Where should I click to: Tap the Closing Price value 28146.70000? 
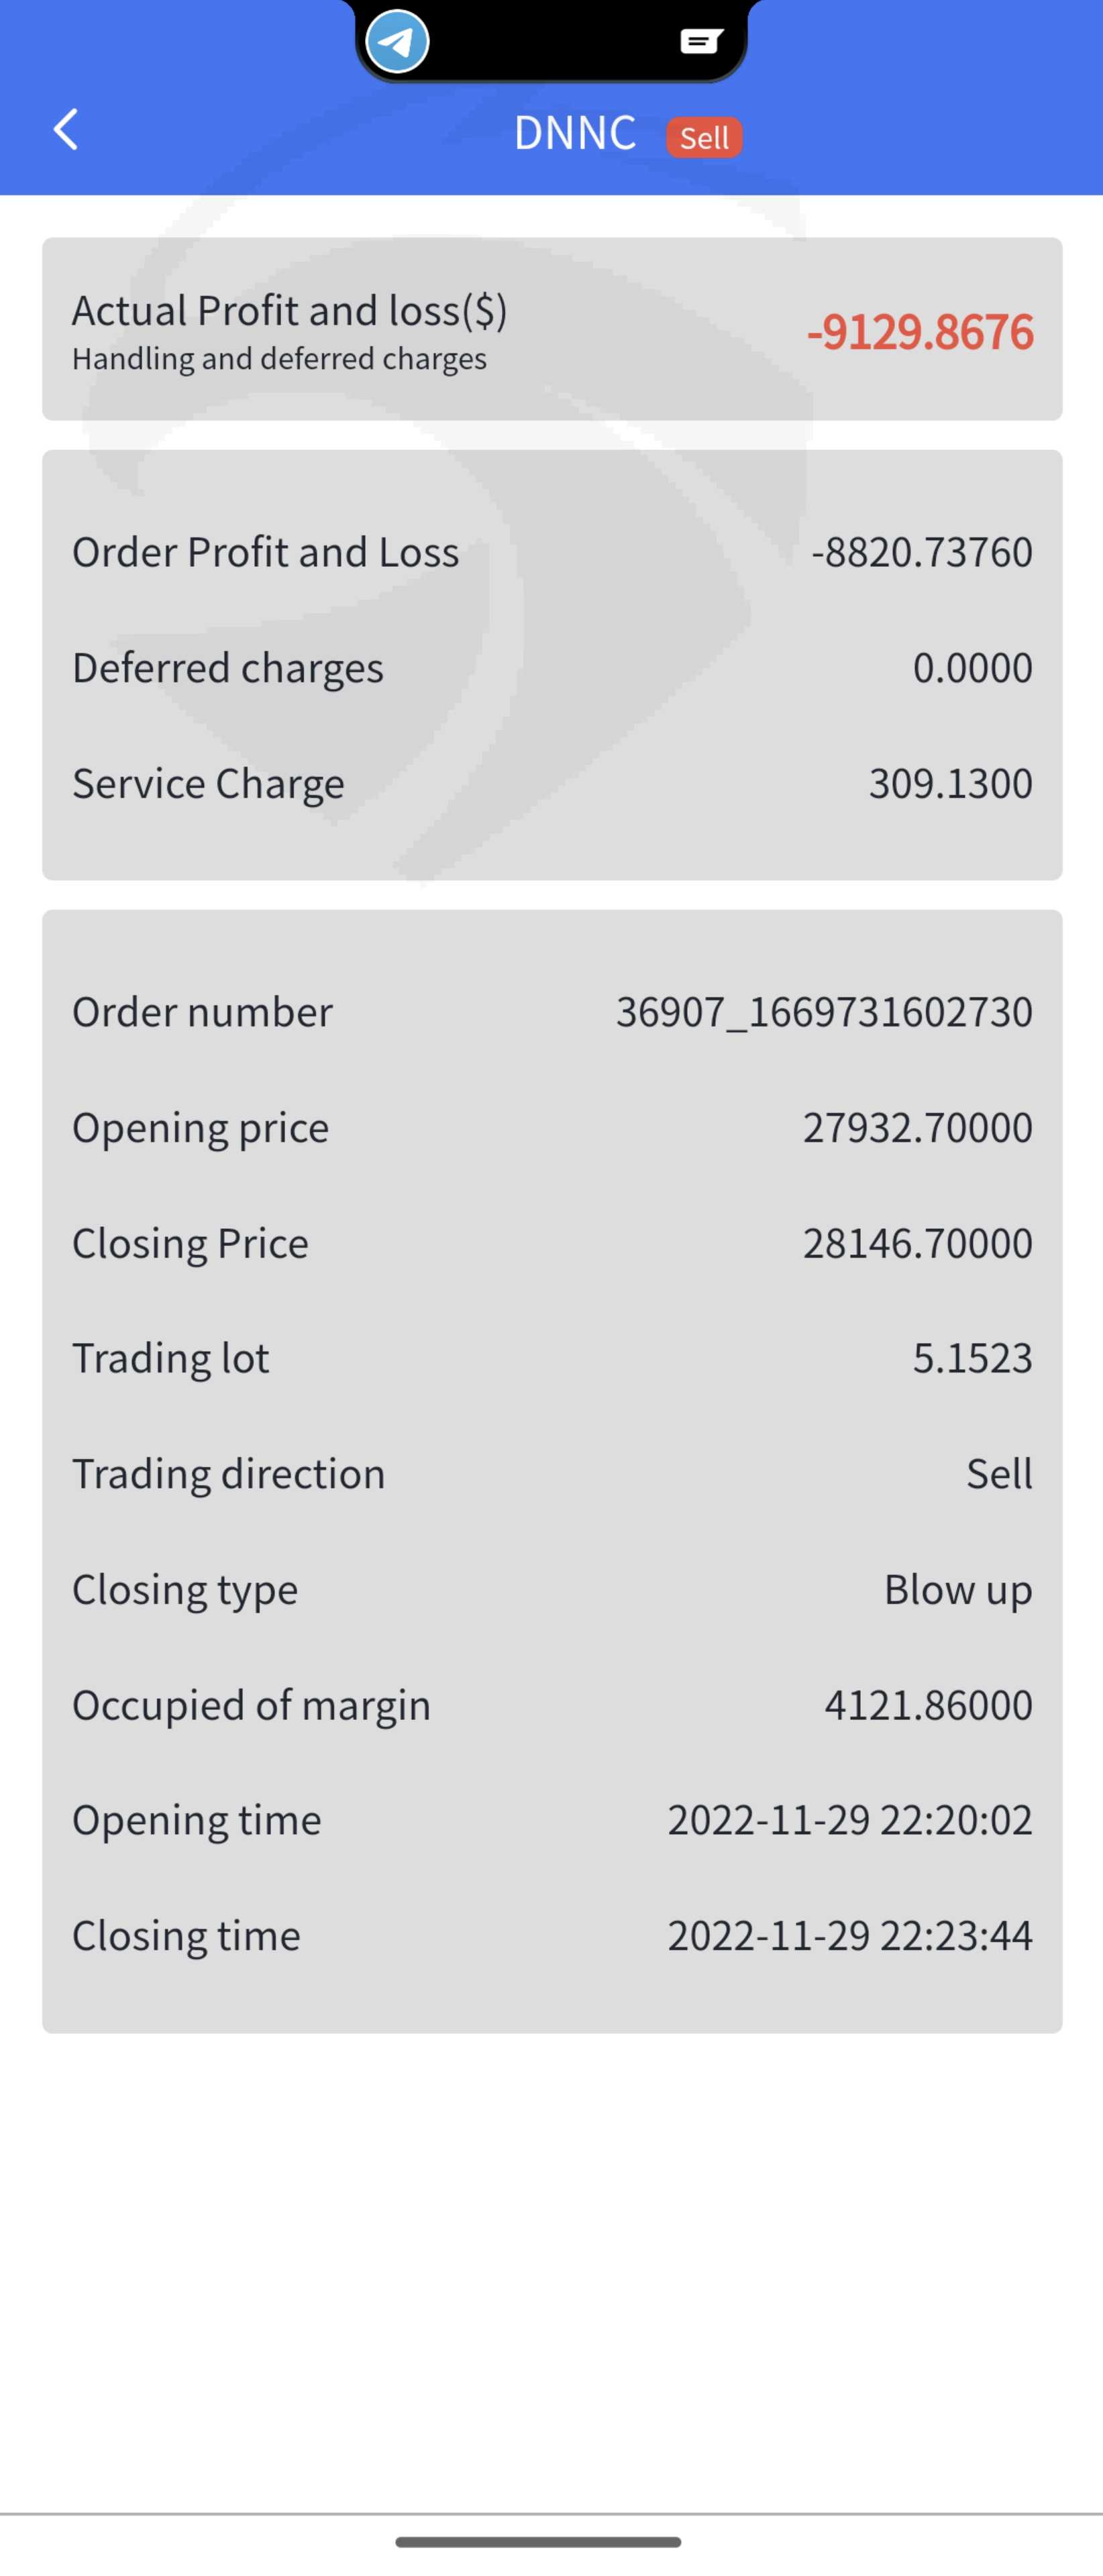[917, 1243]
